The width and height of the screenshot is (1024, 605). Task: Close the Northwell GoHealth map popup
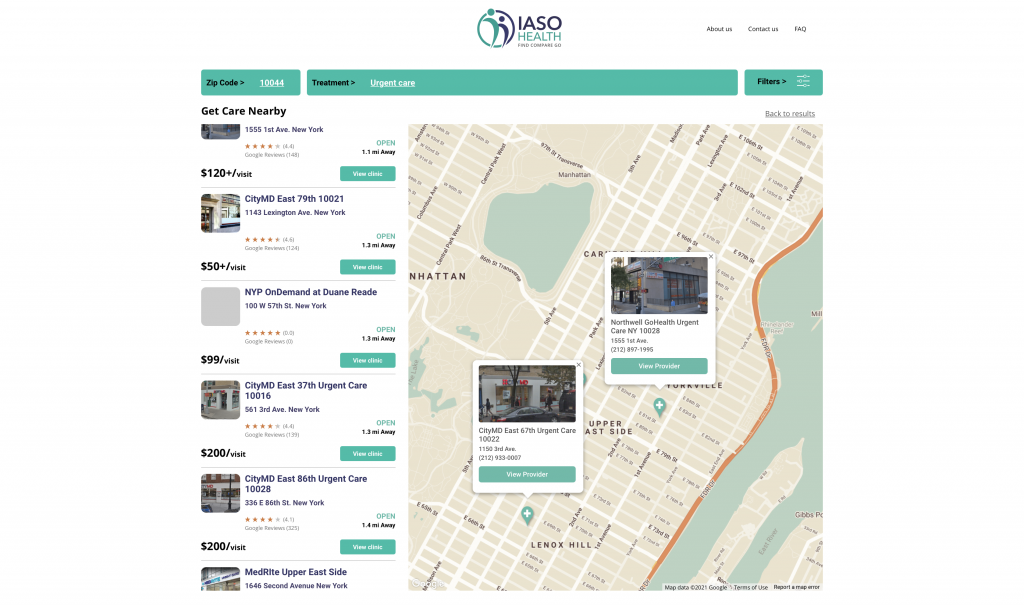pyautogui.click(x=711, y=257)
